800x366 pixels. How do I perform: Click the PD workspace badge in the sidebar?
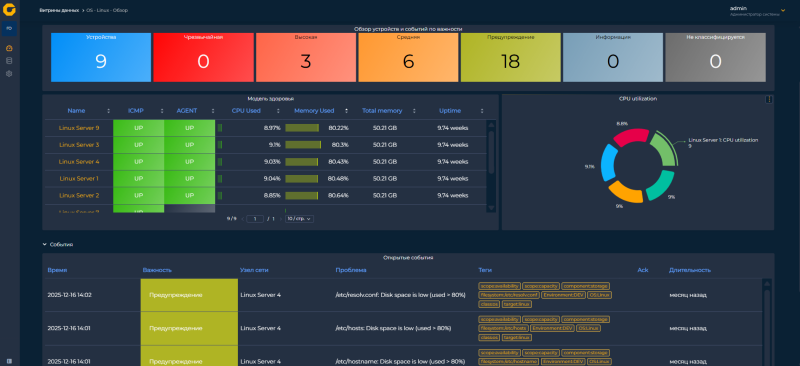point(9,29)
